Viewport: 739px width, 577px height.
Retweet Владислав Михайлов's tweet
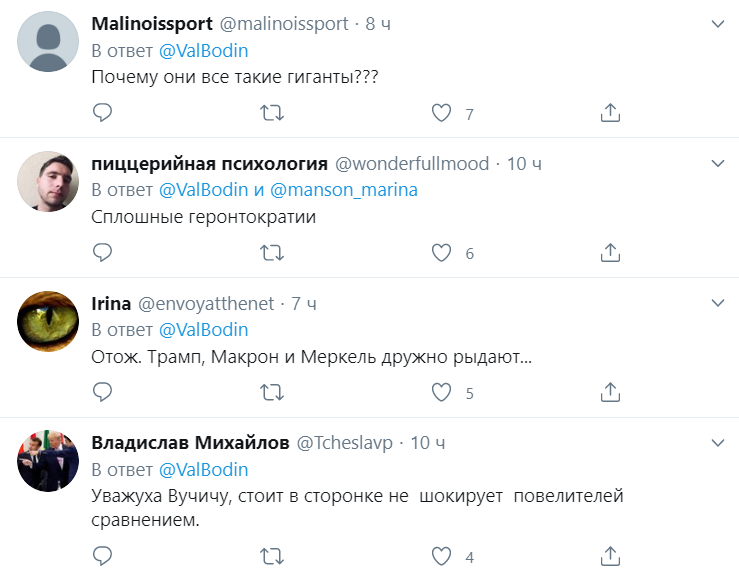coord(271,555)
